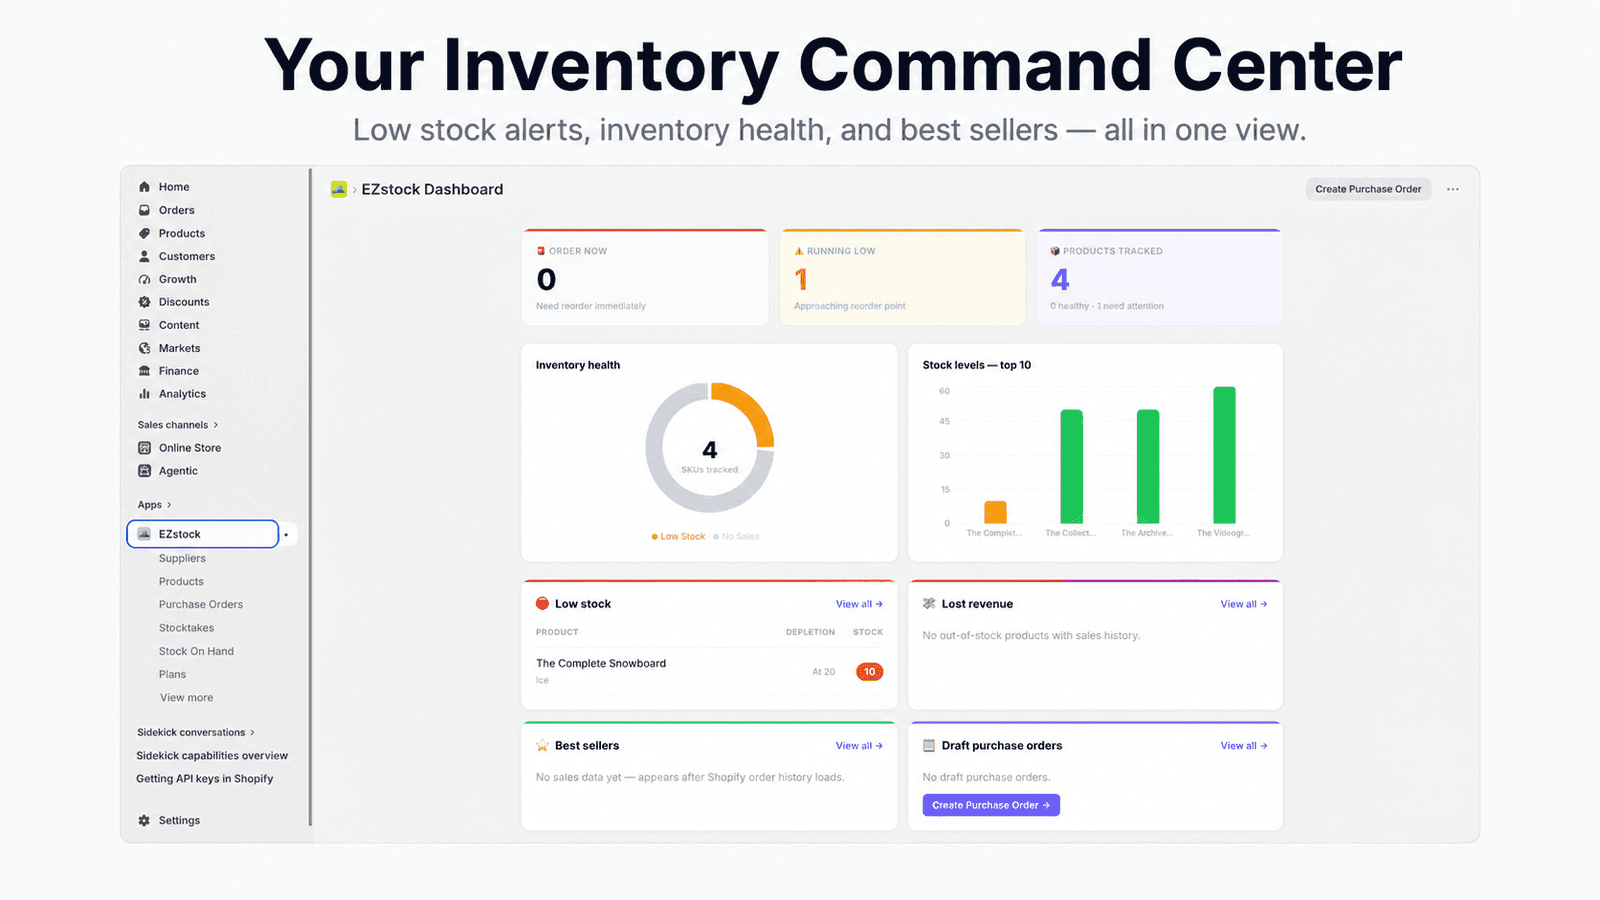Click the Content icon in the sidebar
The height and width of the screenshot is (900, 1600).
tap(144, 325)
